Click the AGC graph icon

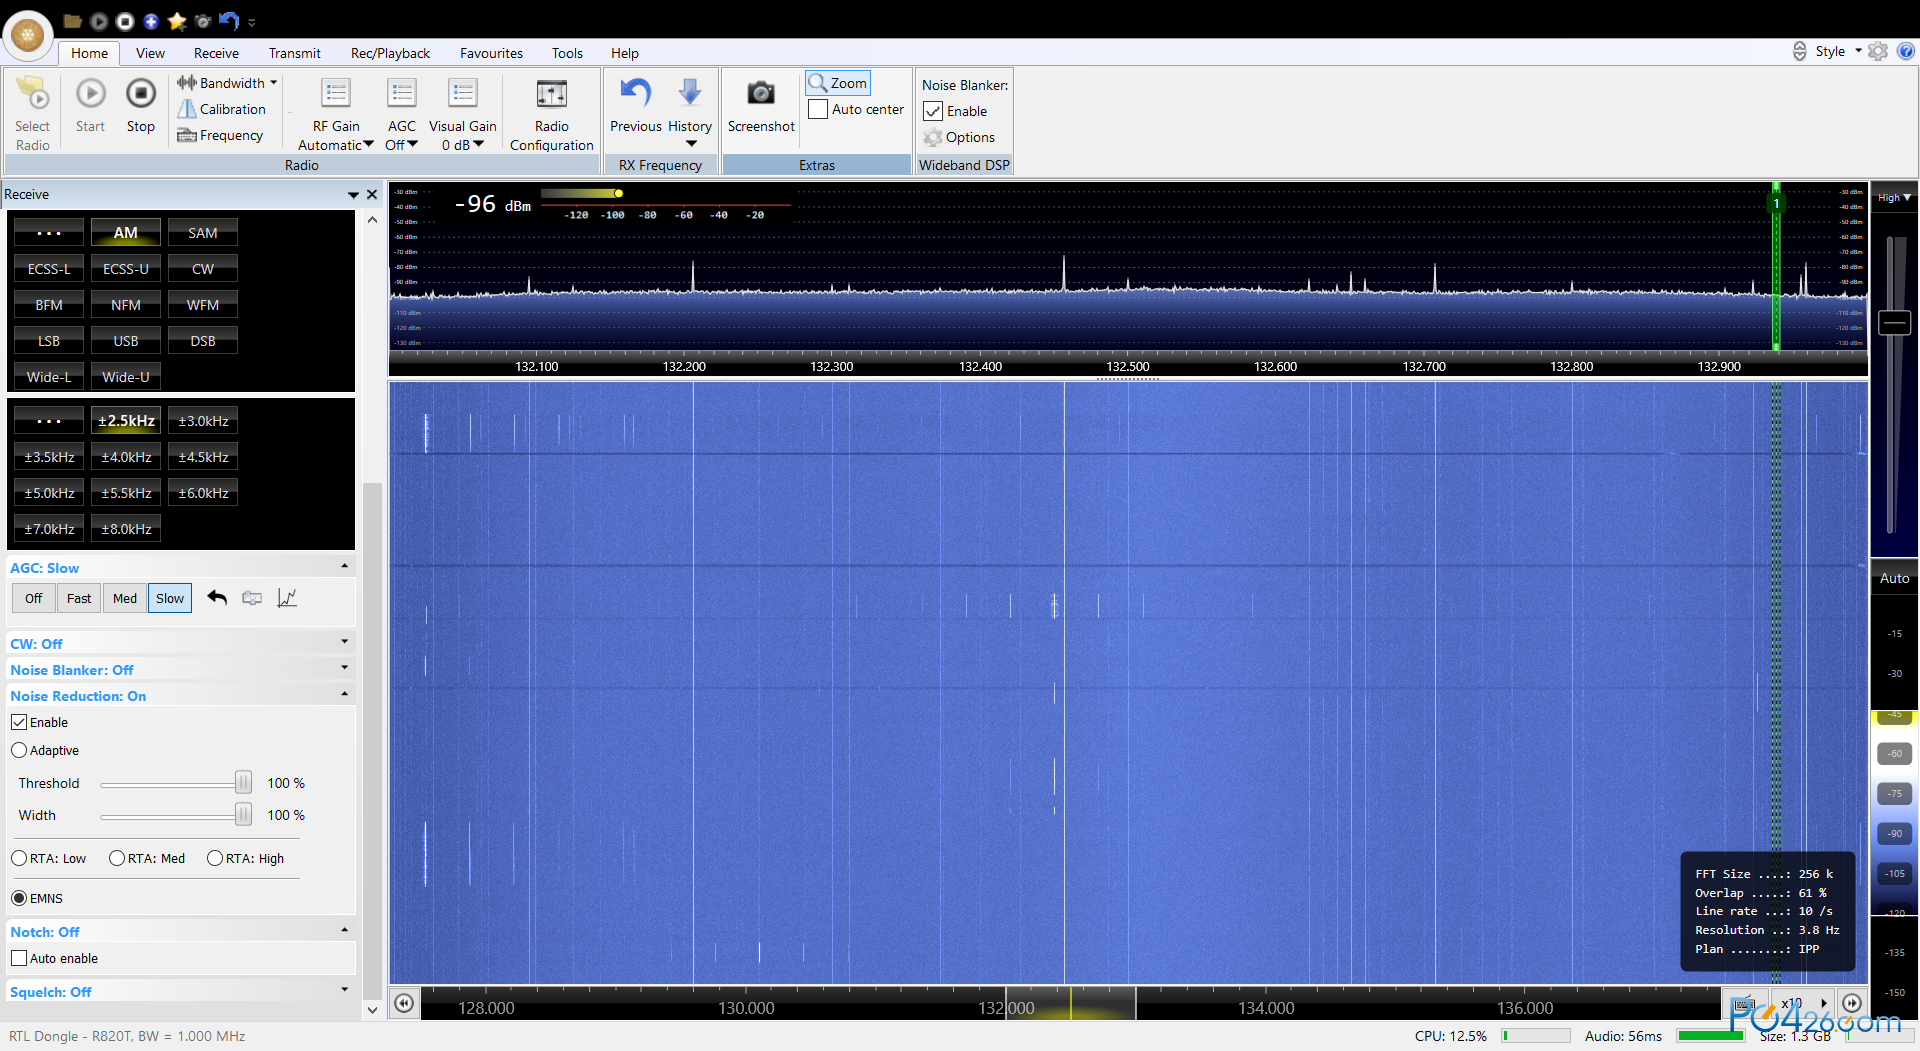coord(287,598)
